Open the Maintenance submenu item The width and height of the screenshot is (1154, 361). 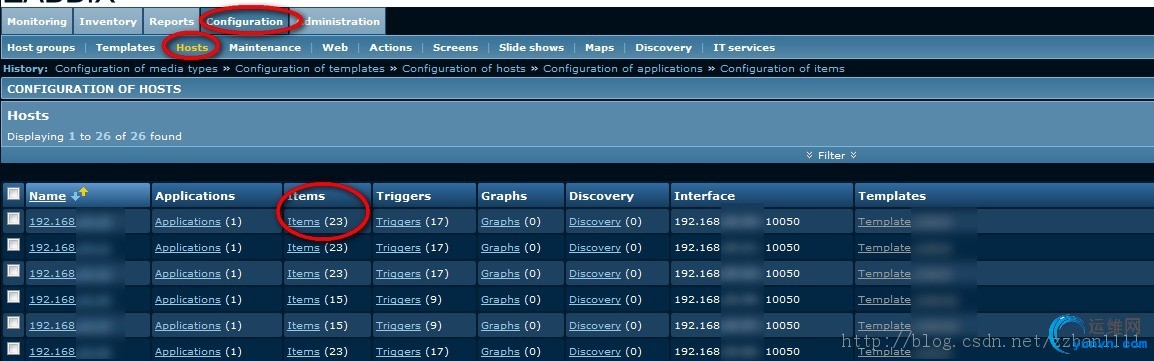tap(265, 47)
